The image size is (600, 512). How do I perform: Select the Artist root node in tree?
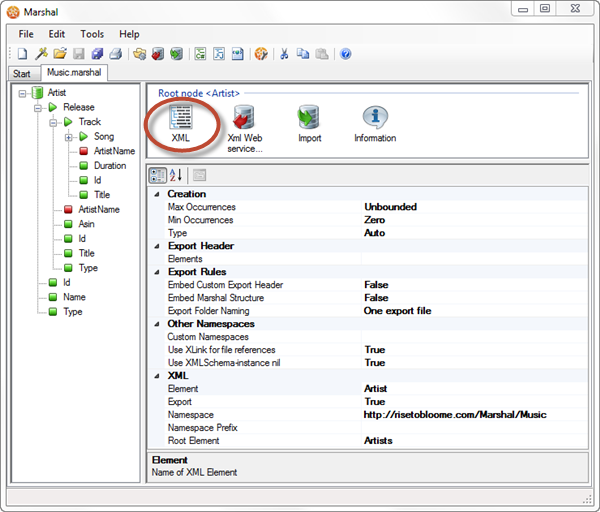click(57, 93)
